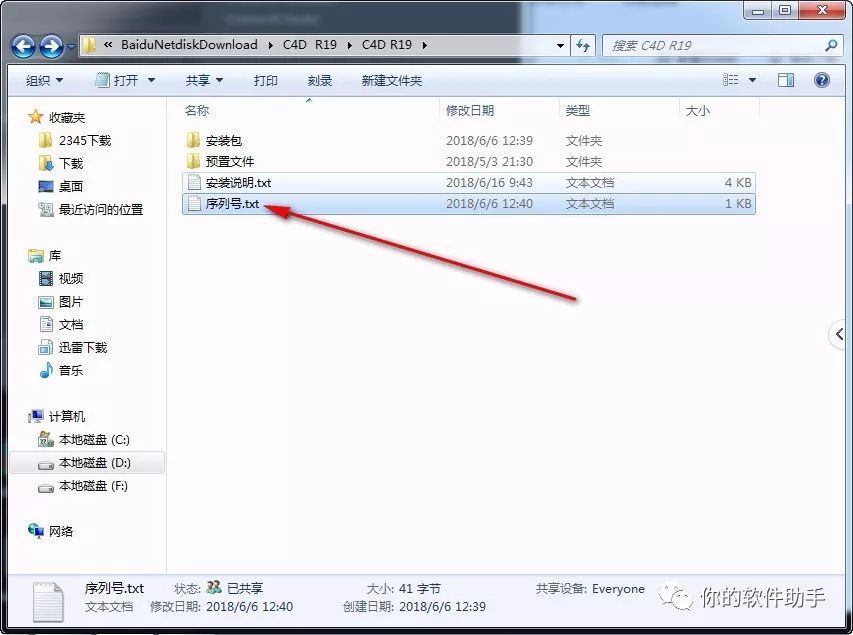The image size is (853, 635).
Task: Click the change view icon
Action: 731,81
